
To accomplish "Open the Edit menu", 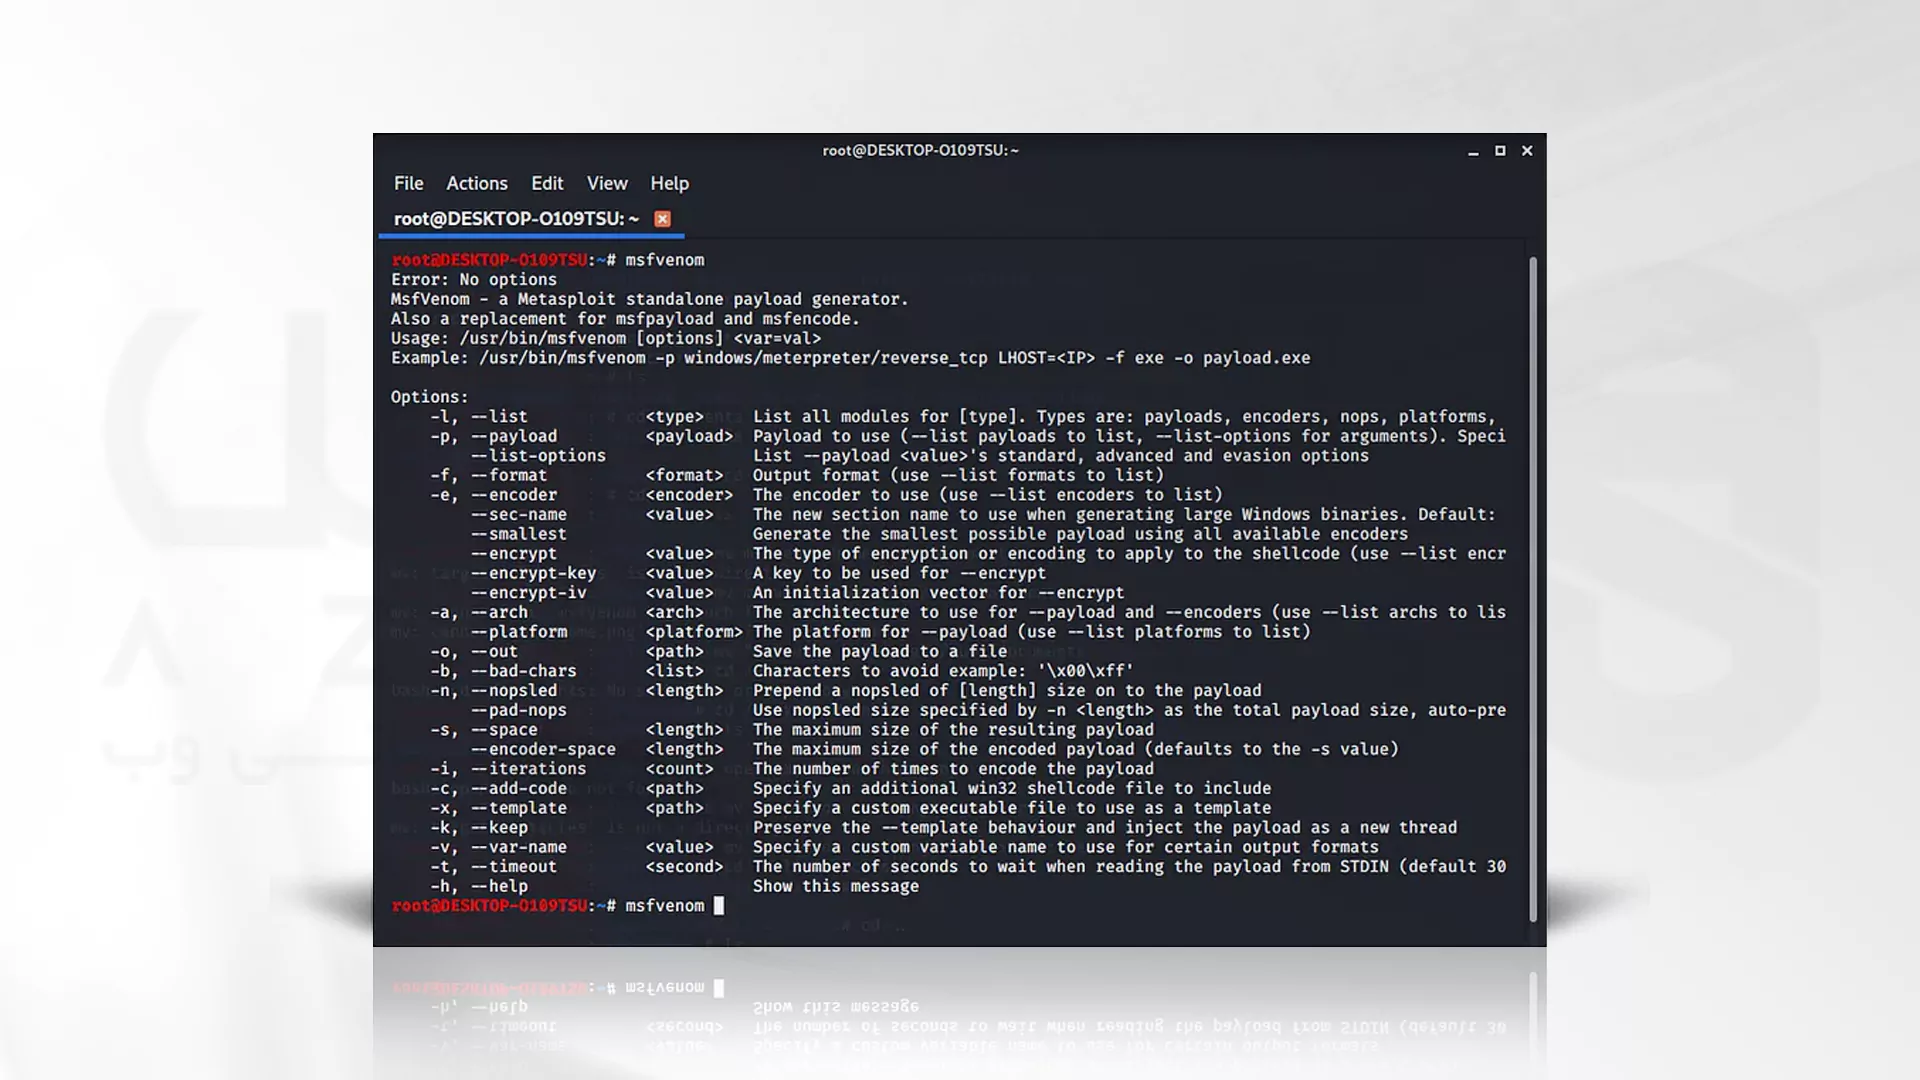I will [x=547, y=183].
